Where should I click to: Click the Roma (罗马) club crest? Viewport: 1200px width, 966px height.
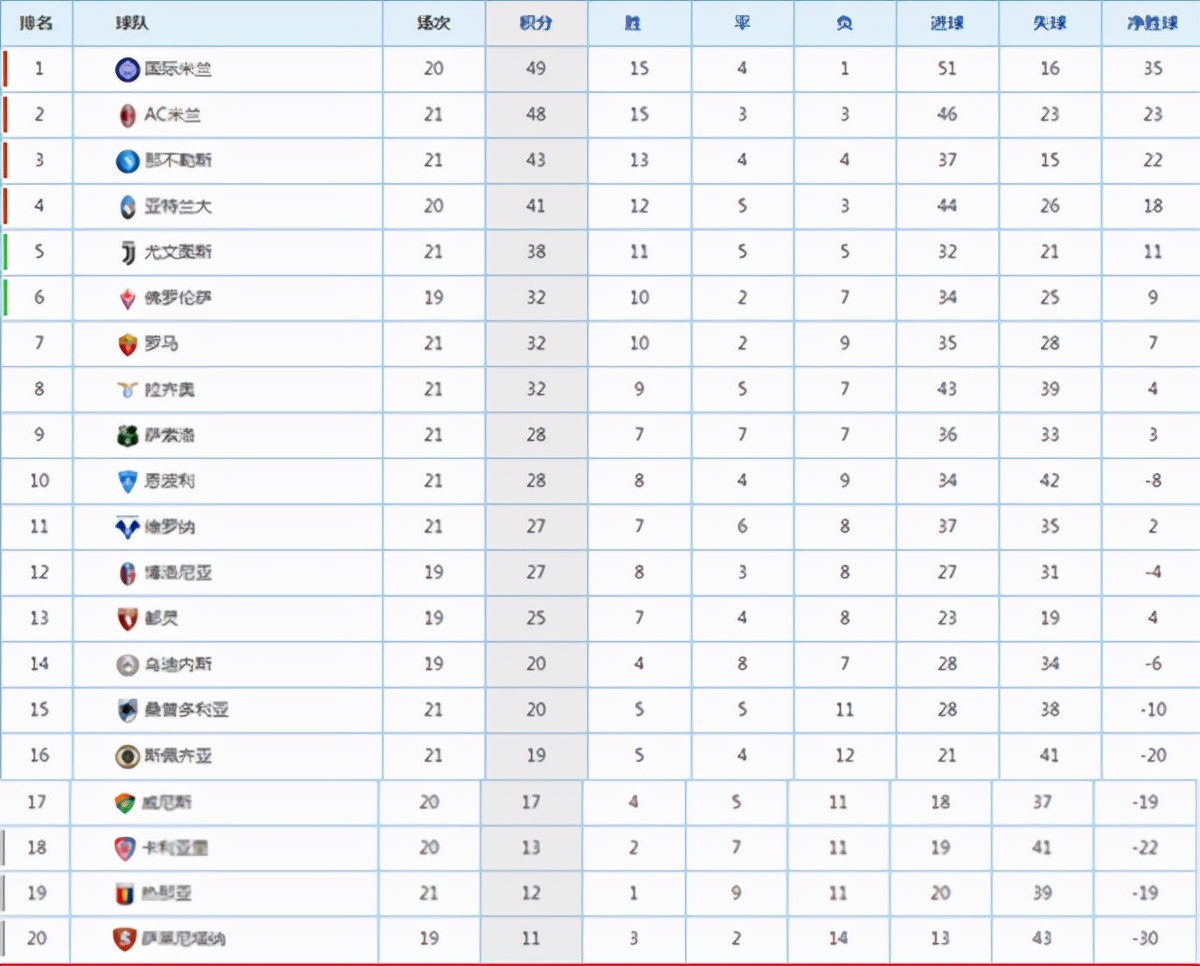coord(127,345)
